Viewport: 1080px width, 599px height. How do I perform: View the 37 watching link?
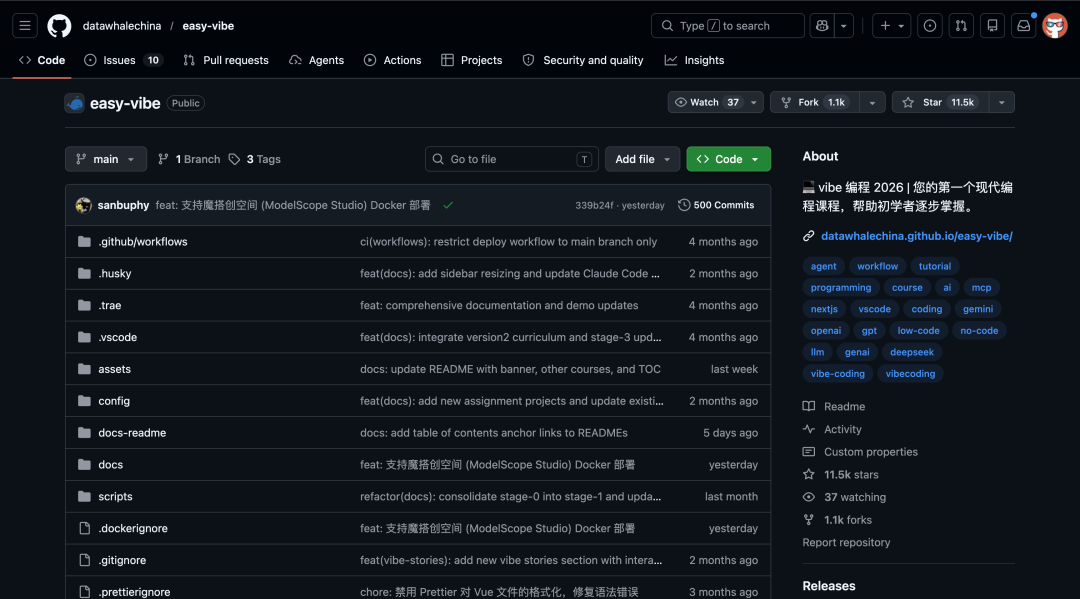pos(855,498)
